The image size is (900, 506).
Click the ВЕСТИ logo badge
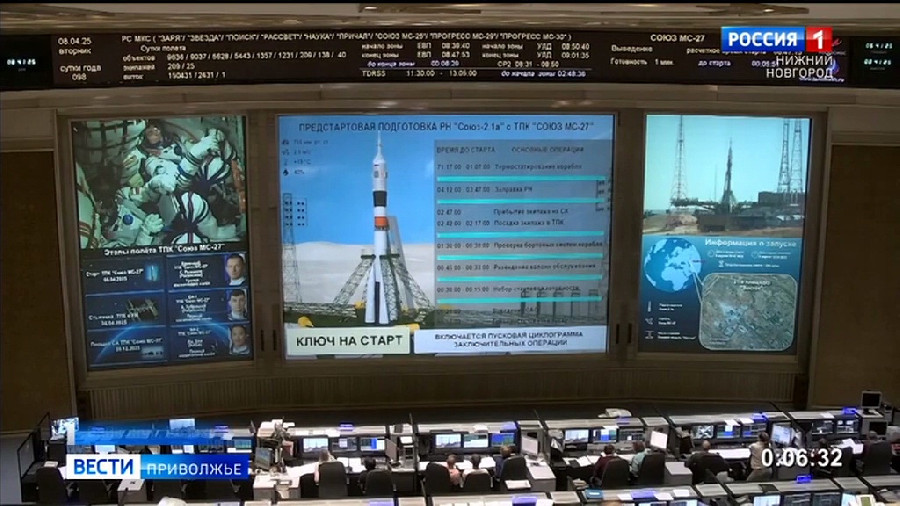click(103, 467)
